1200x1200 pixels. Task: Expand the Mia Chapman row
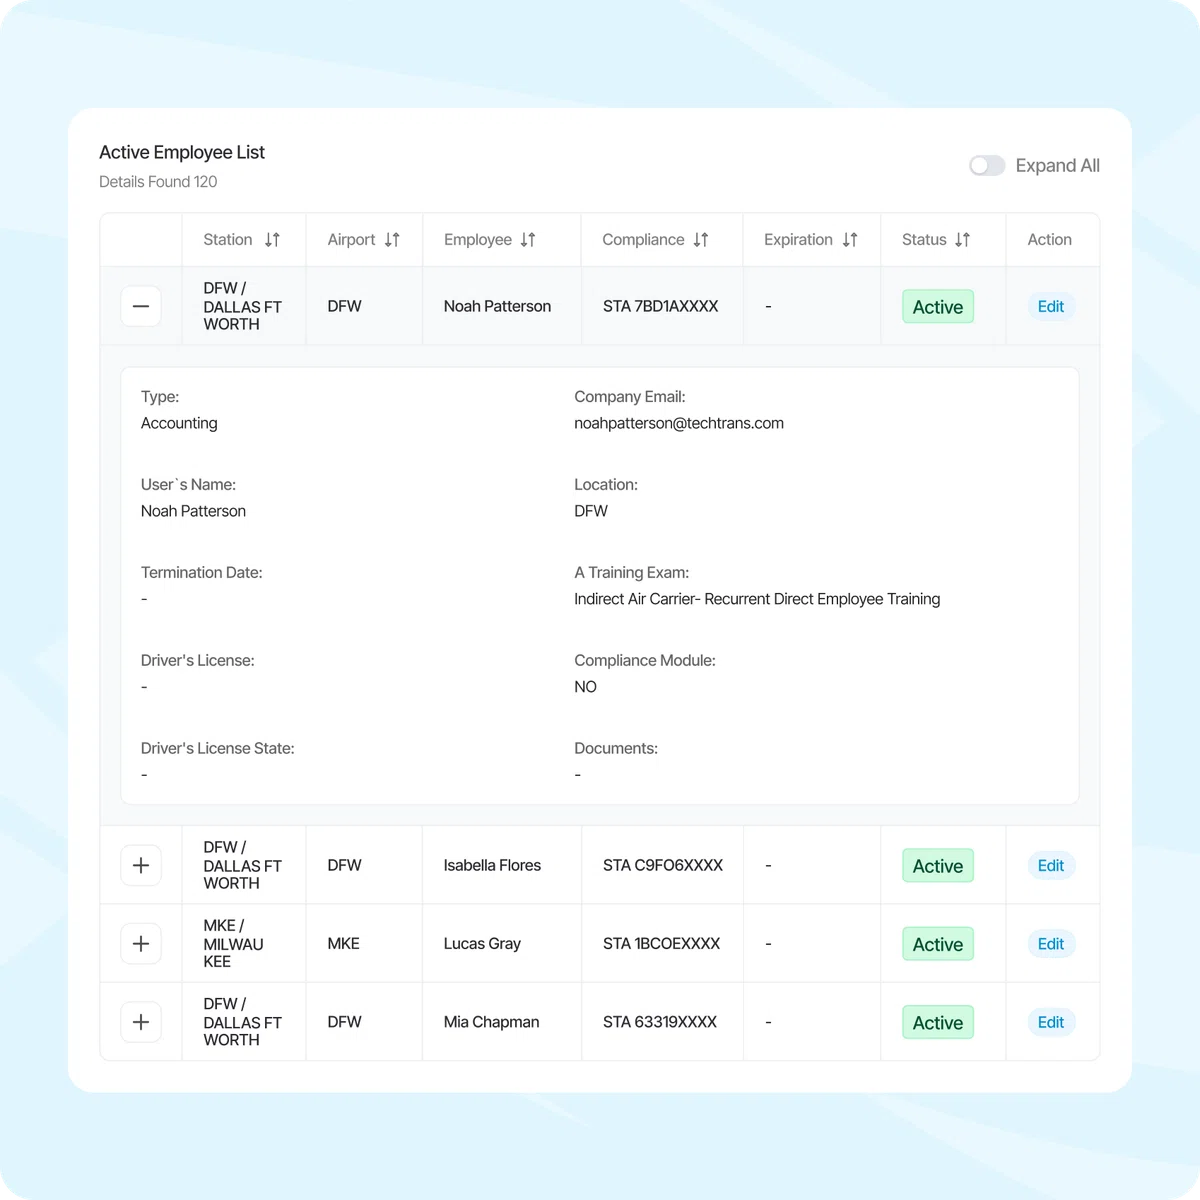point(141,1022)
